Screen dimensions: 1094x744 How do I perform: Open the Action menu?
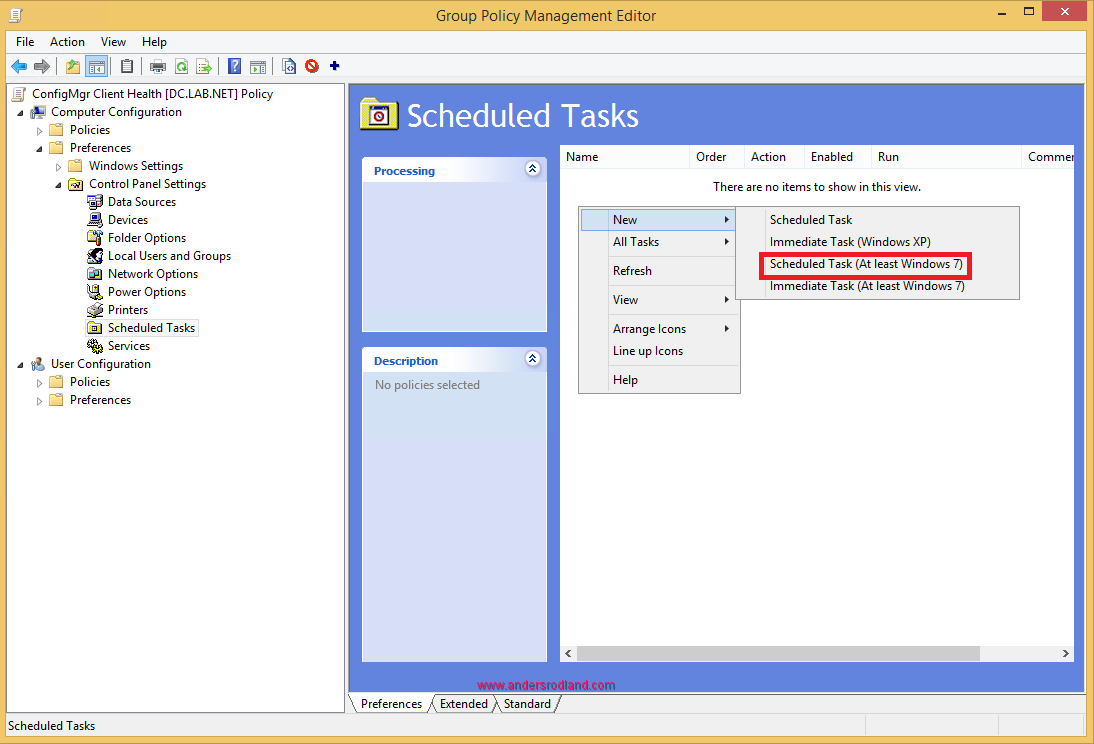pyautogui.click(x=67, y=42)
